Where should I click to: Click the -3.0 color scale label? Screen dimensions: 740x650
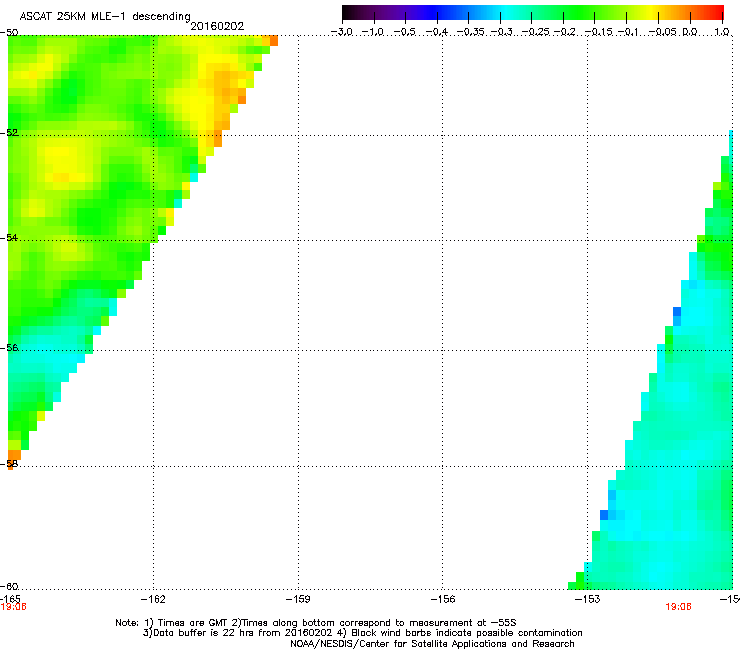click(341, 32)
